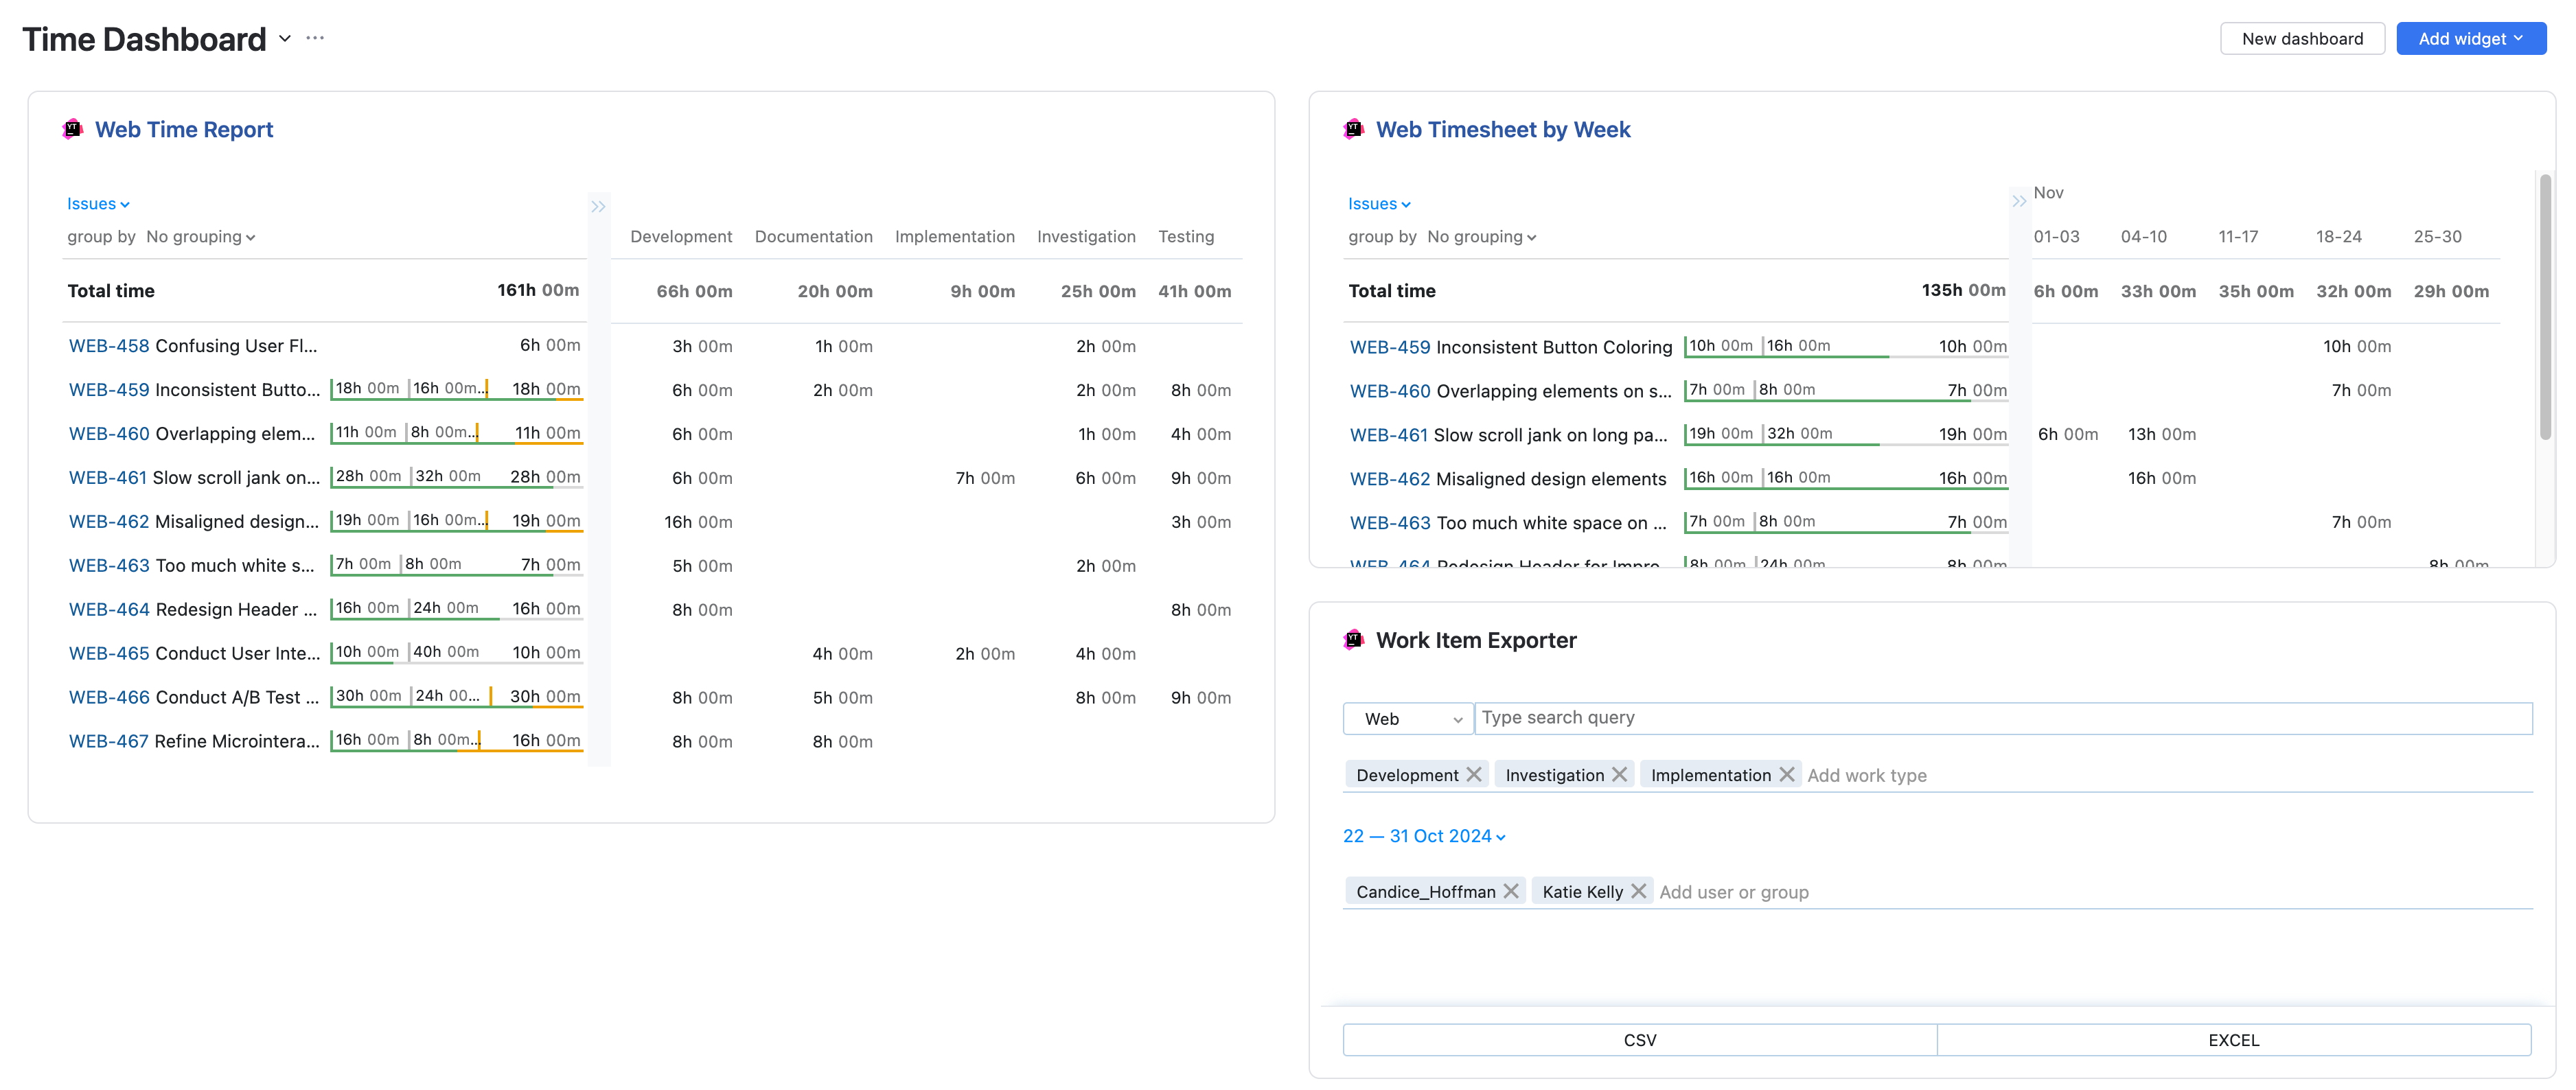Click the Add user or group field

pyautogui.click(x=1734, y=892)
